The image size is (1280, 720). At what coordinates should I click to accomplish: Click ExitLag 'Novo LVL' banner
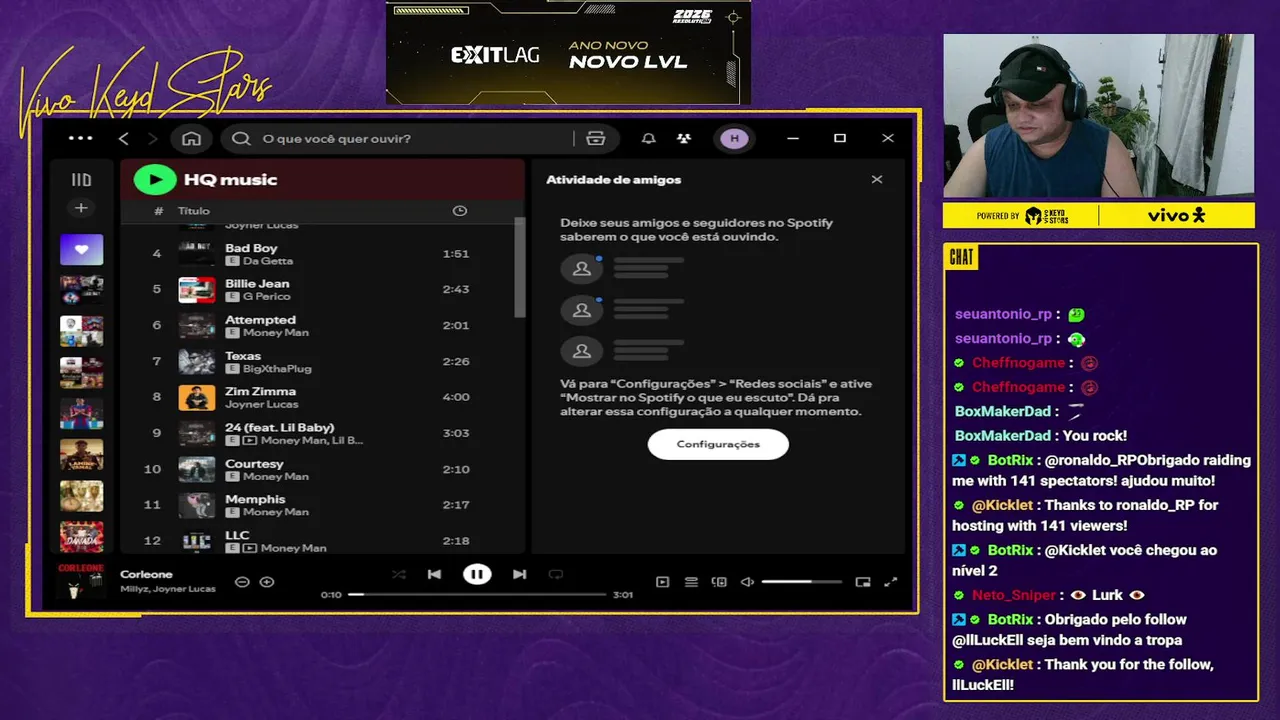(568, 52)
